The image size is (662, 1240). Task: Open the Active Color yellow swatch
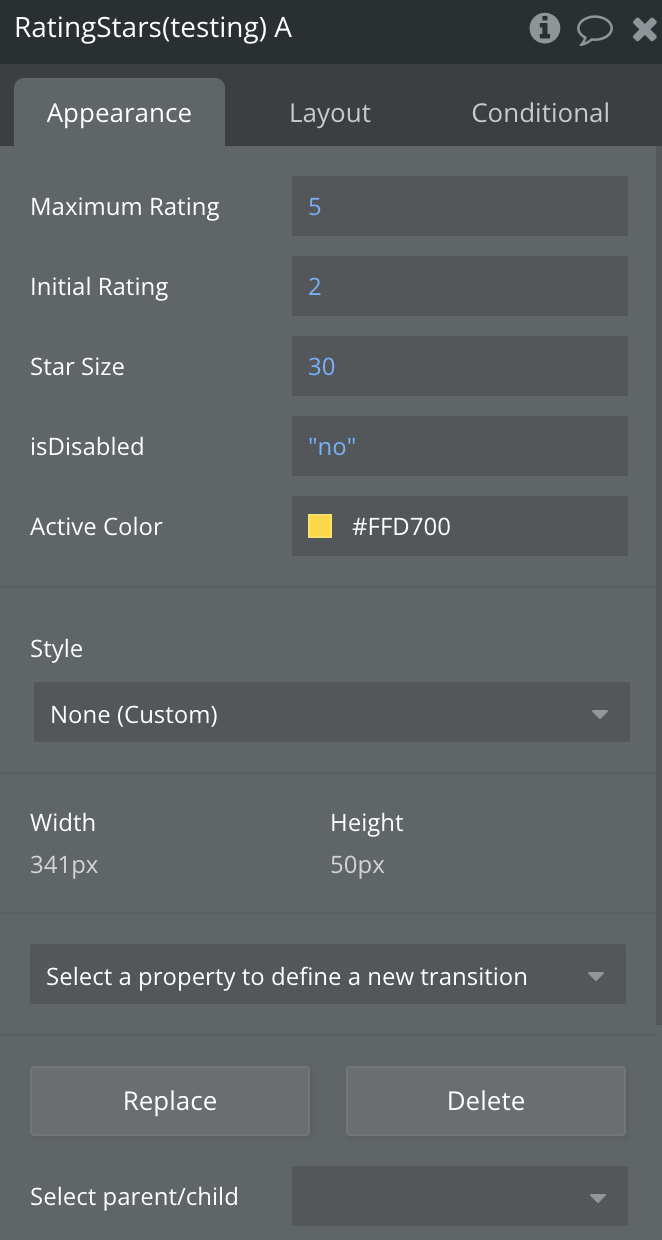(320, 526)
